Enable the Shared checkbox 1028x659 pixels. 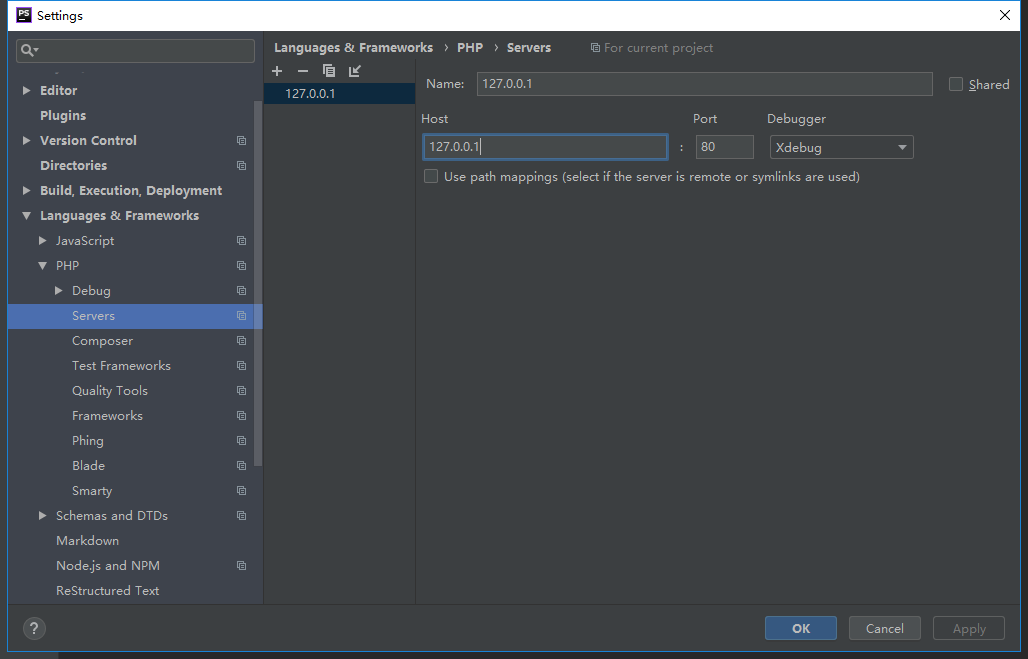(956, 85)
